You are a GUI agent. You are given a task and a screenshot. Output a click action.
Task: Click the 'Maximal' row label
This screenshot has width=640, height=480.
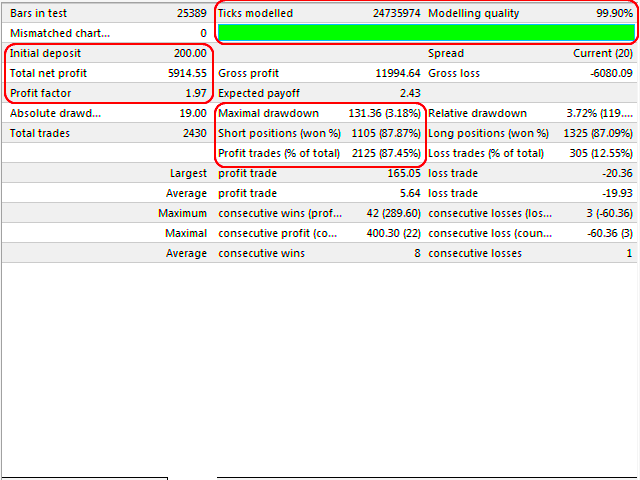(186, 233)
